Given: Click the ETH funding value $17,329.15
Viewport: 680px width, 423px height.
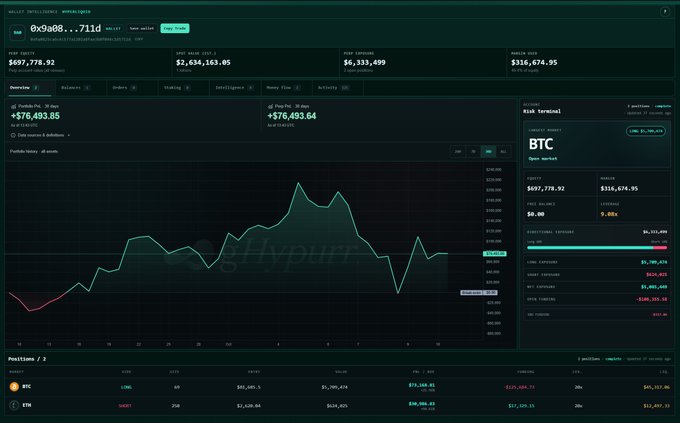Looking at the screenshot, I should tap(521, 406).
